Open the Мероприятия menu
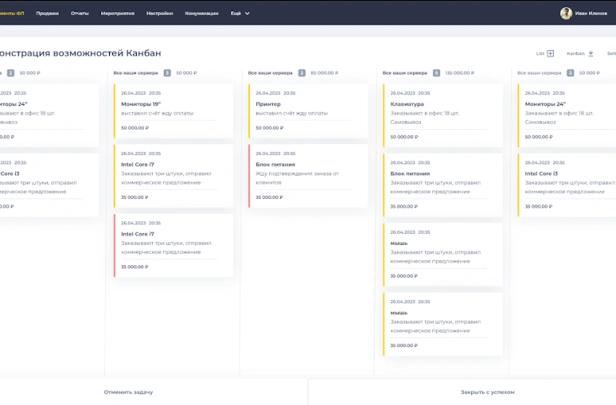The image size is (616, 405). [x=118, y=13]
